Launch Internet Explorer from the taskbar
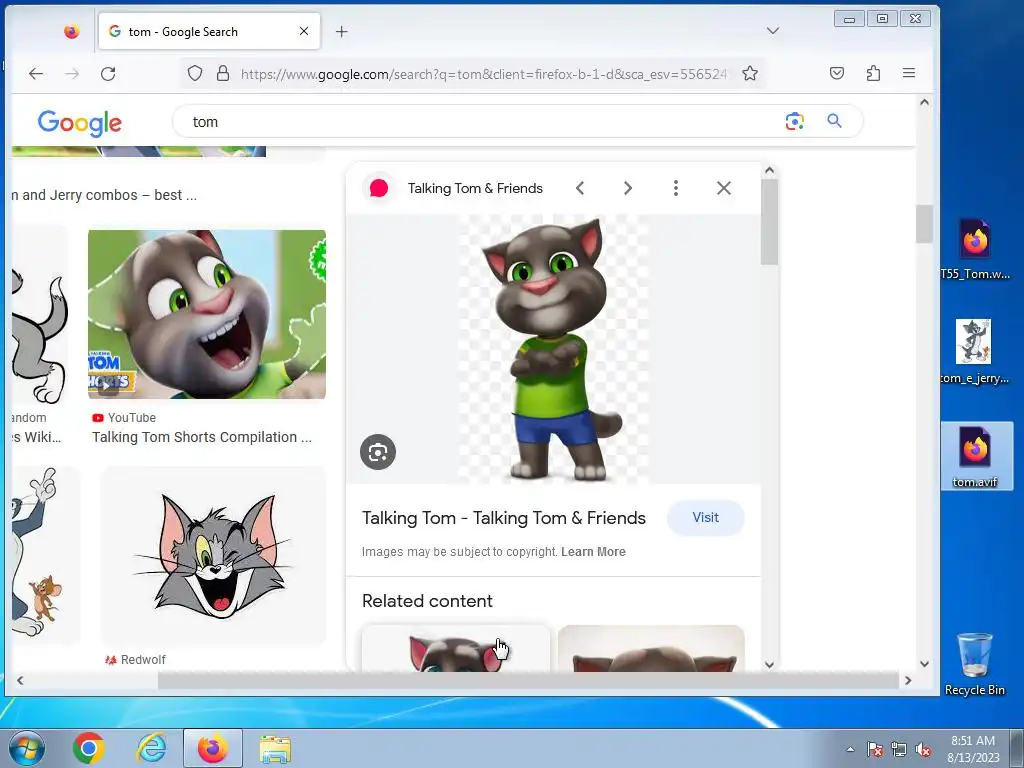The width and height of the screenshot is (1024, 768). click(151, 748)
